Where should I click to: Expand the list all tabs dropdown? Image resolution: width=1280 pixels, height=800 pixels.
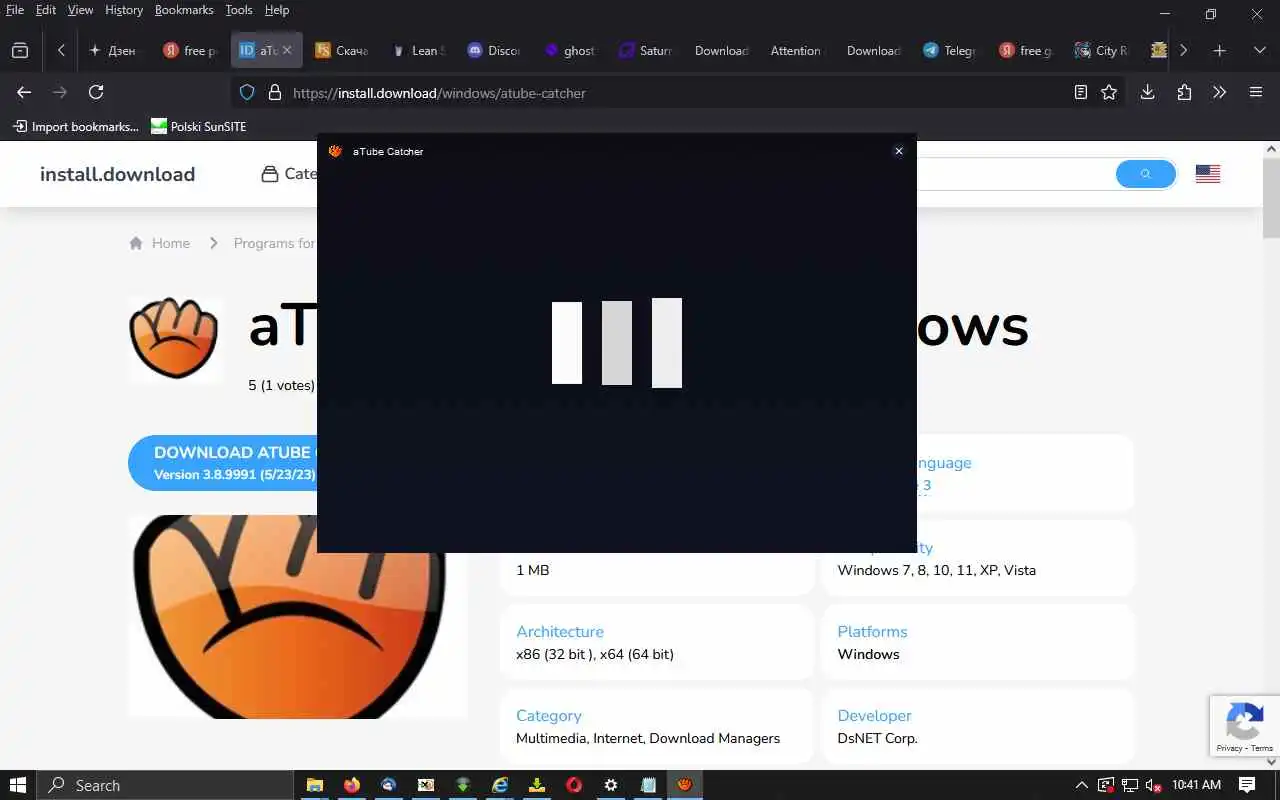coord(1259,50)
